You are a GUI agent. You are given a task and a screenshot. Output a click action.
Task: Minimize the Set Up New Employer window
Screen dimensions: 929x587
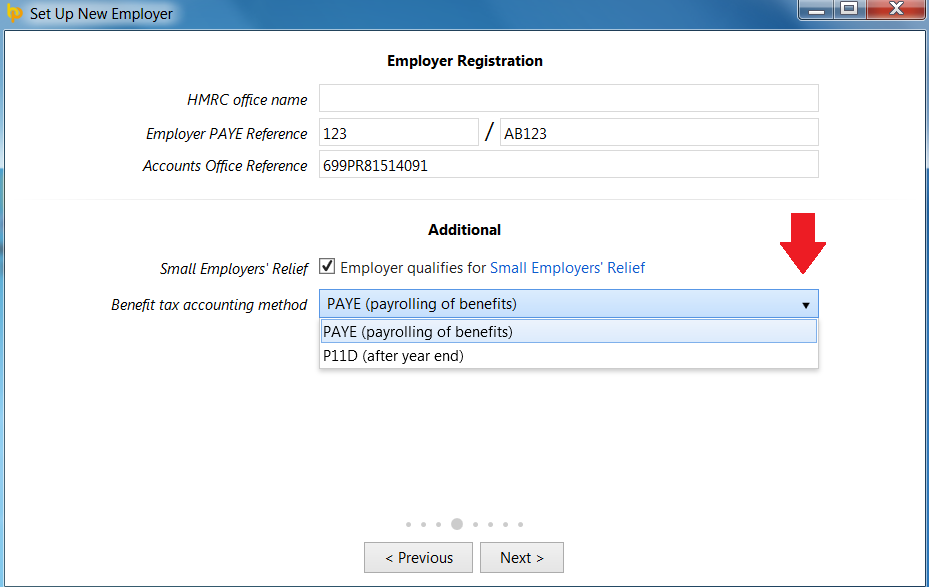(x=816, y=9)
